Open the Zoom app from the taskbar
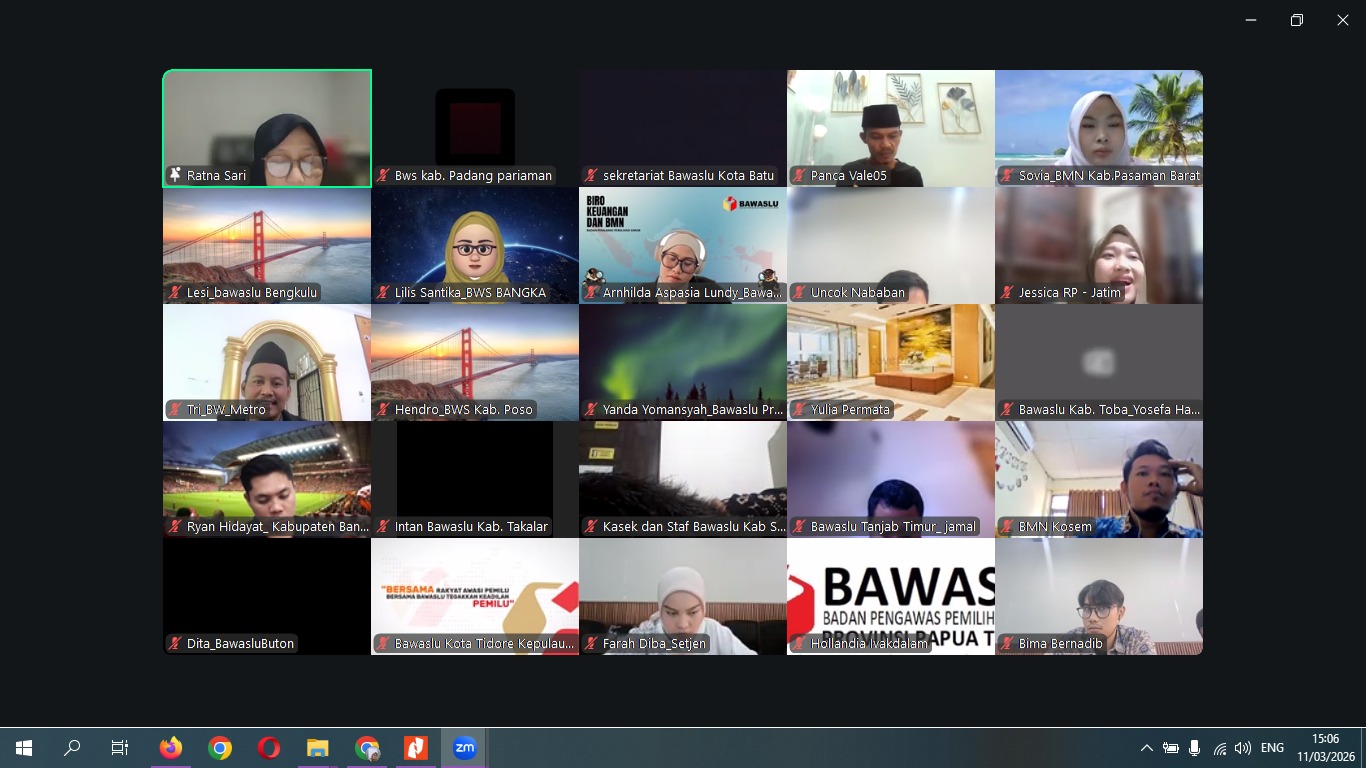 point(464,747)
